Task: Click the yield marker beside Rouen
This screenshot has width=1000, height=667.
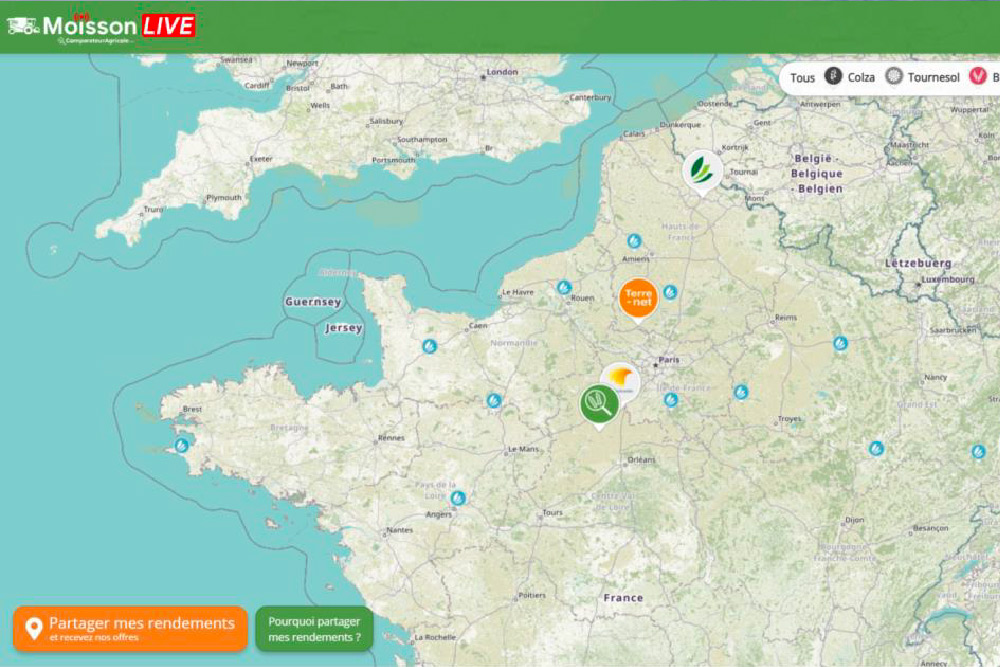Action: [564, 288]
